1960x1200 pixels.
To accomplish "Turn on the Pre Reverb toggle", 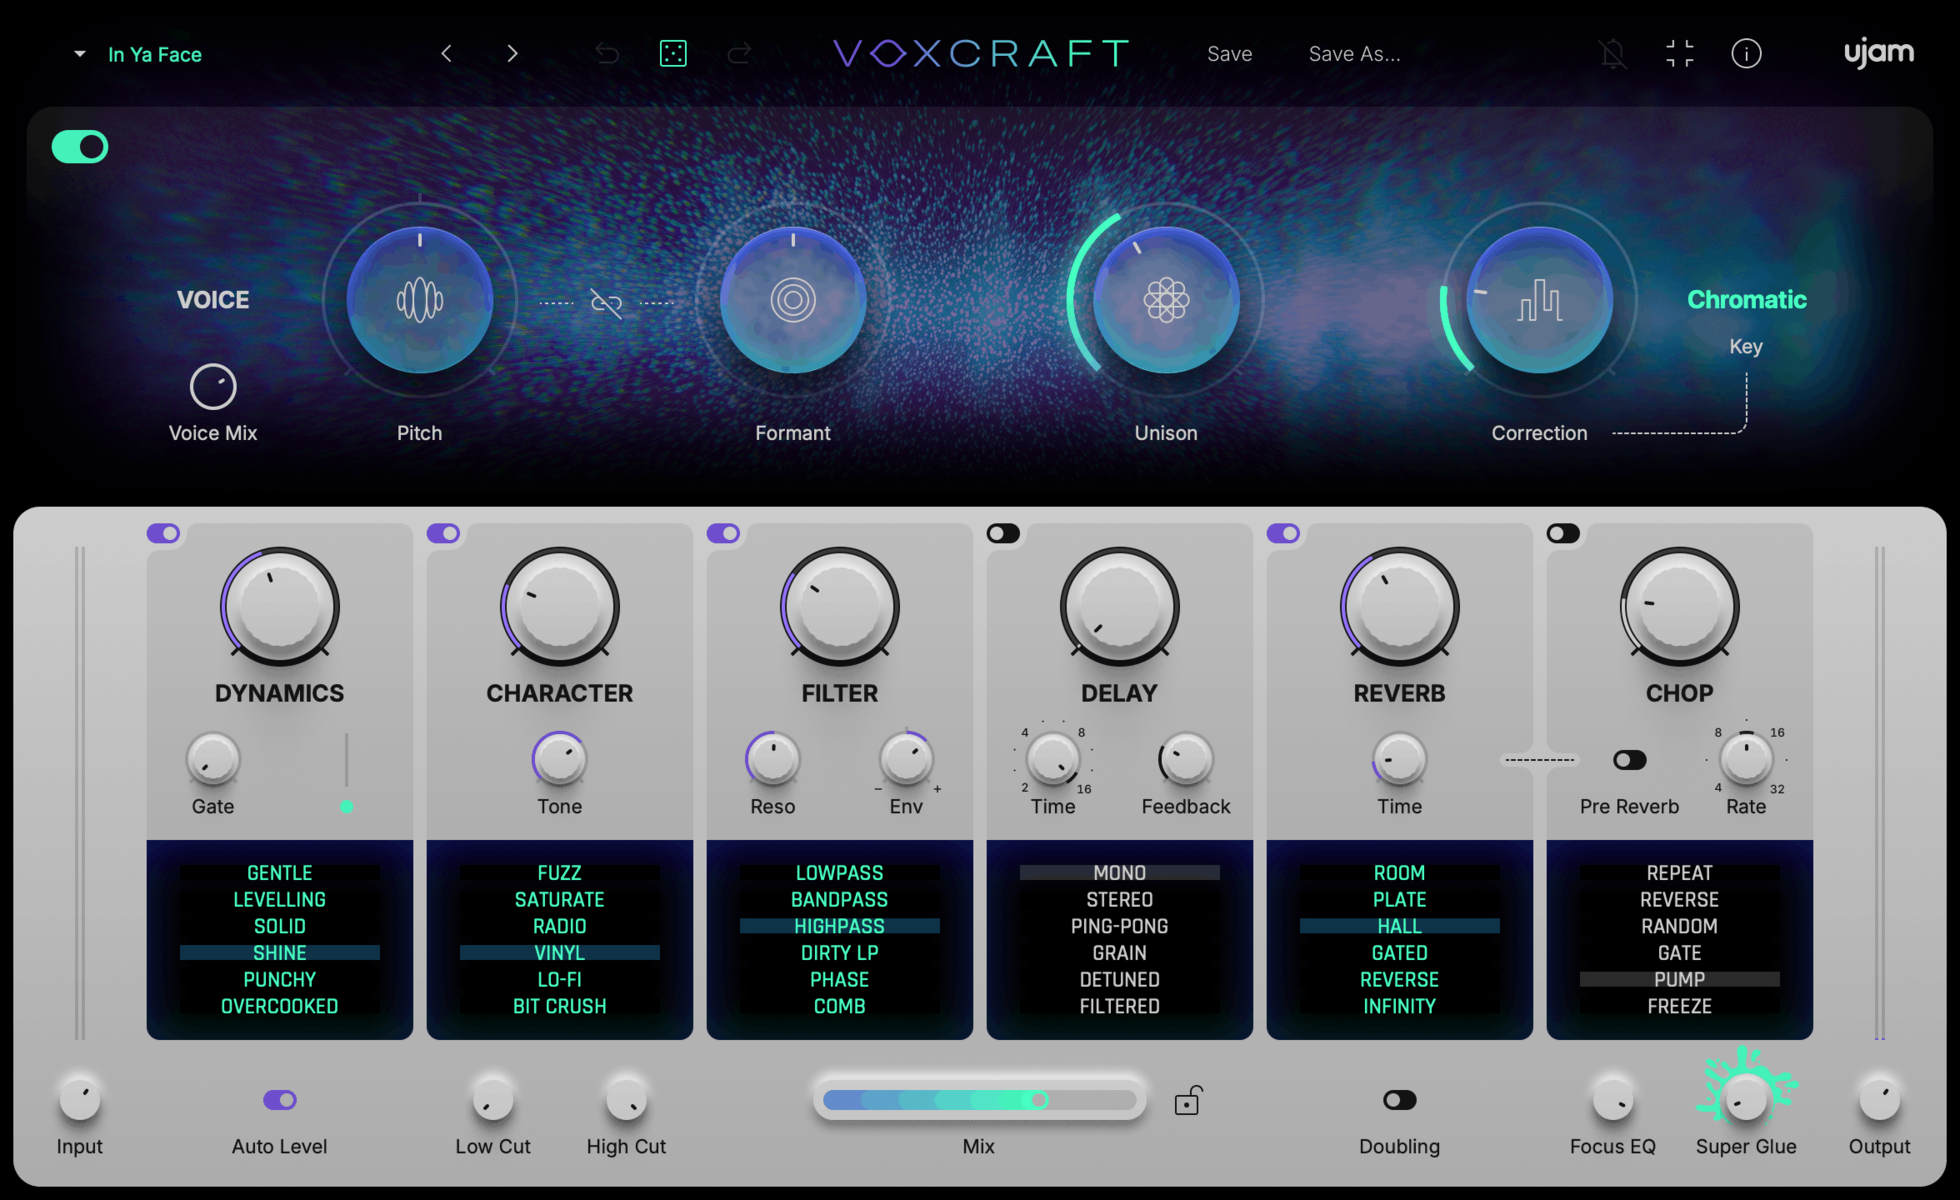I will 1629,760.
